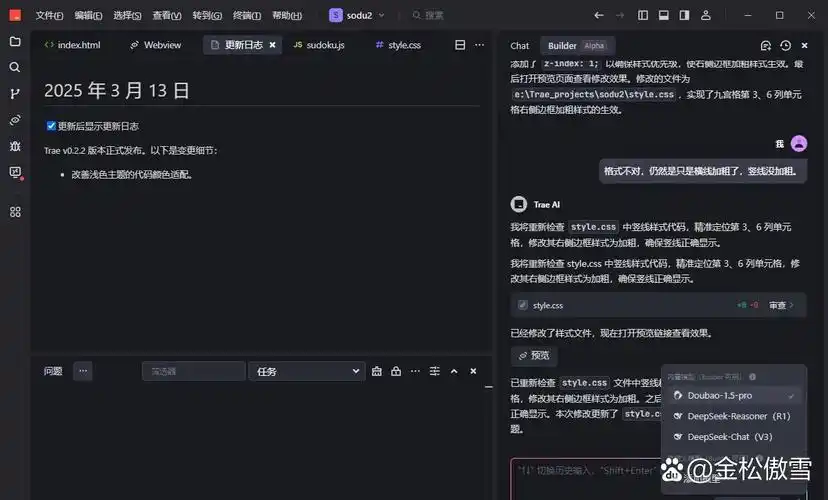Viewport: 828px width, 500px height.
Task: Maximize the bottom panel with chevron up
Action: click(x=454, y=371)
